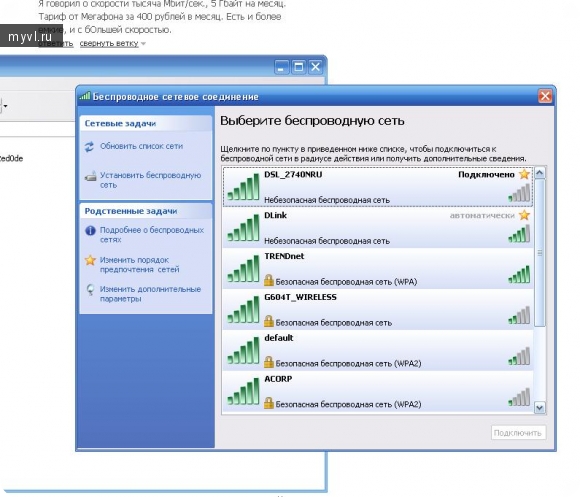Click the gold star next to Подключено
Viewport: 580px width, 497px height.
point(524,174)
